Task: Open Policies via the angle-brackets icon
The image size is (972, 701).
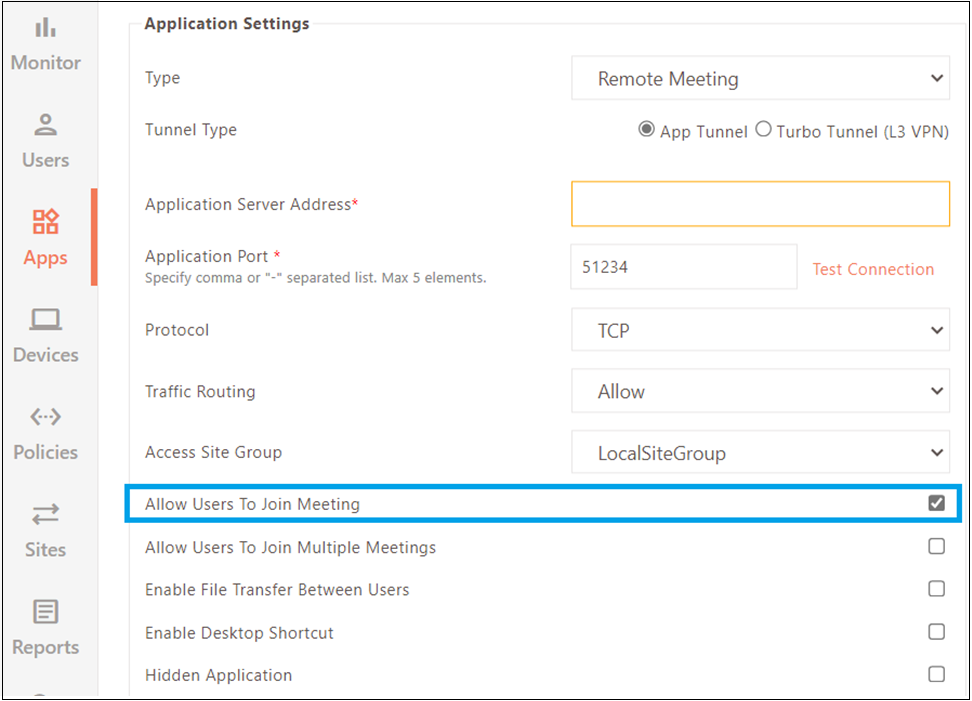Action: [45, 417]
